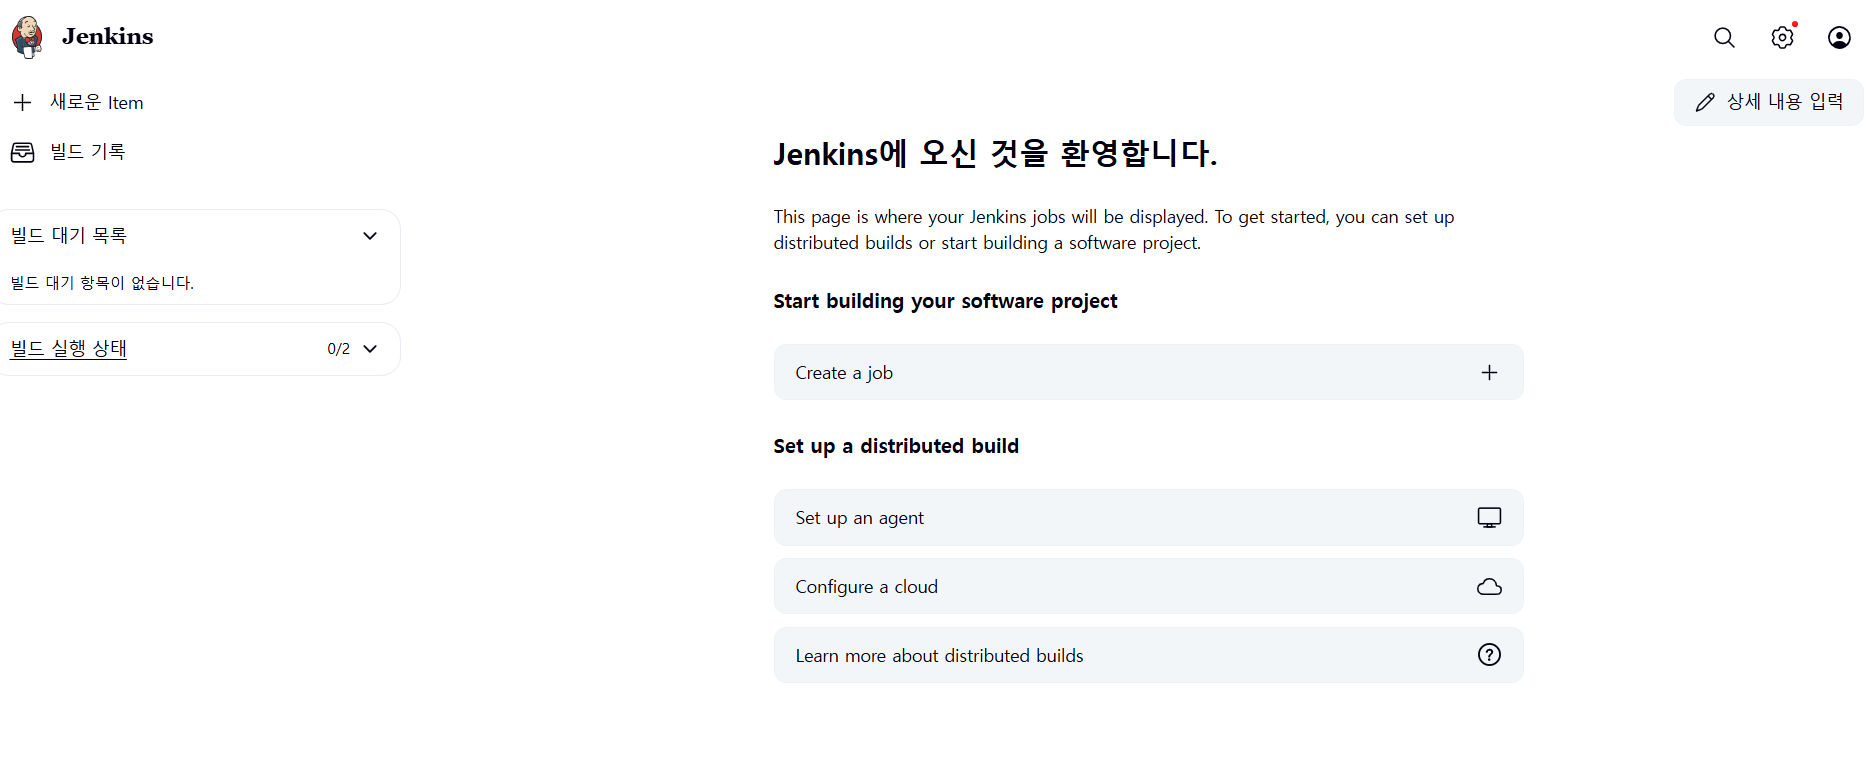Screen dimensions: 1871x760
Task: Click the 상세 내용 입력 button
Action: point(1768,102)
